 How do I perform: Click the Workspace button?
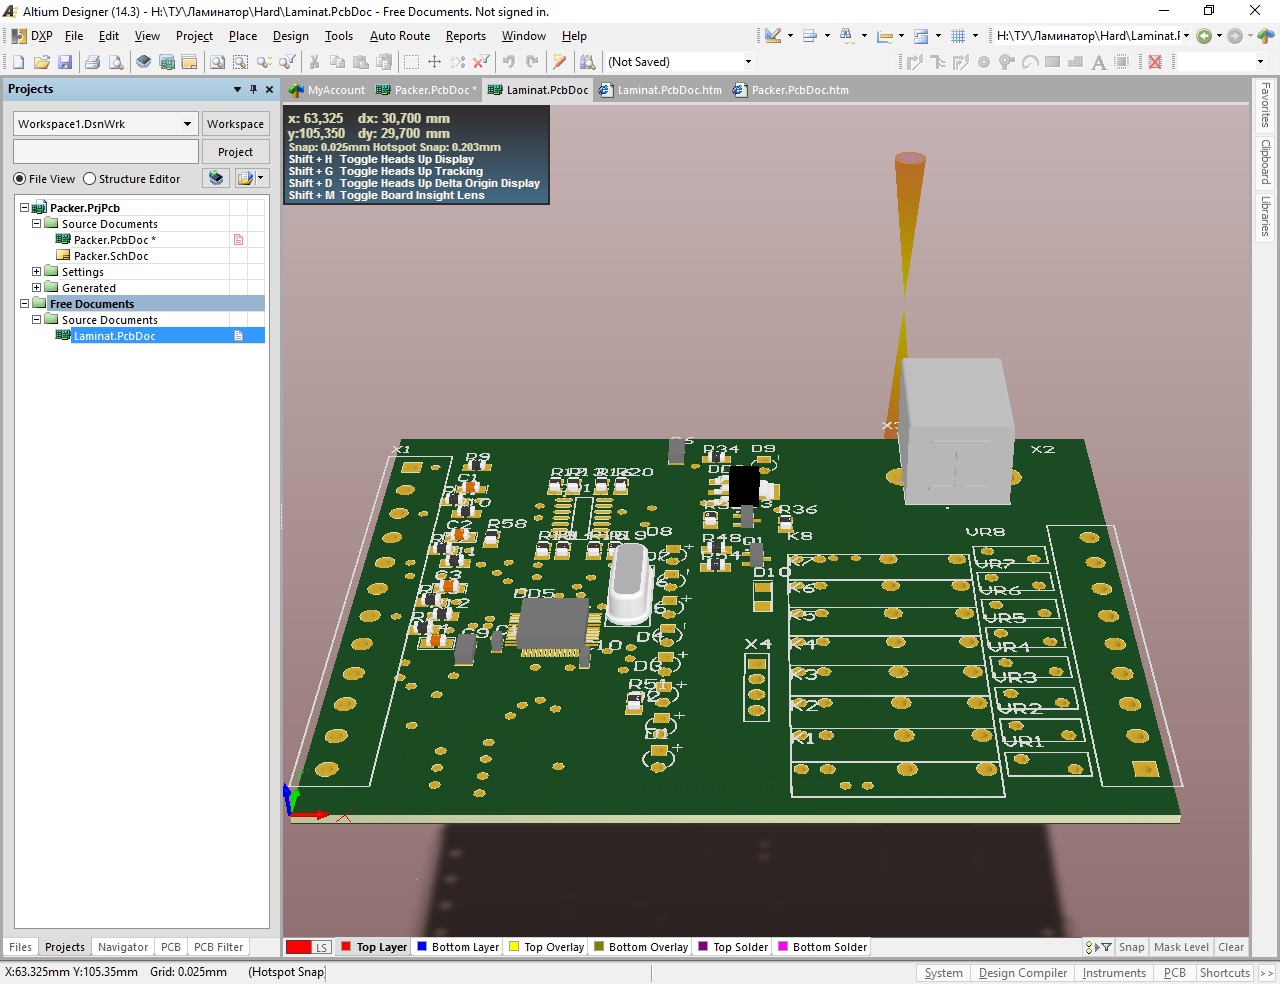(x=235, y=124)
